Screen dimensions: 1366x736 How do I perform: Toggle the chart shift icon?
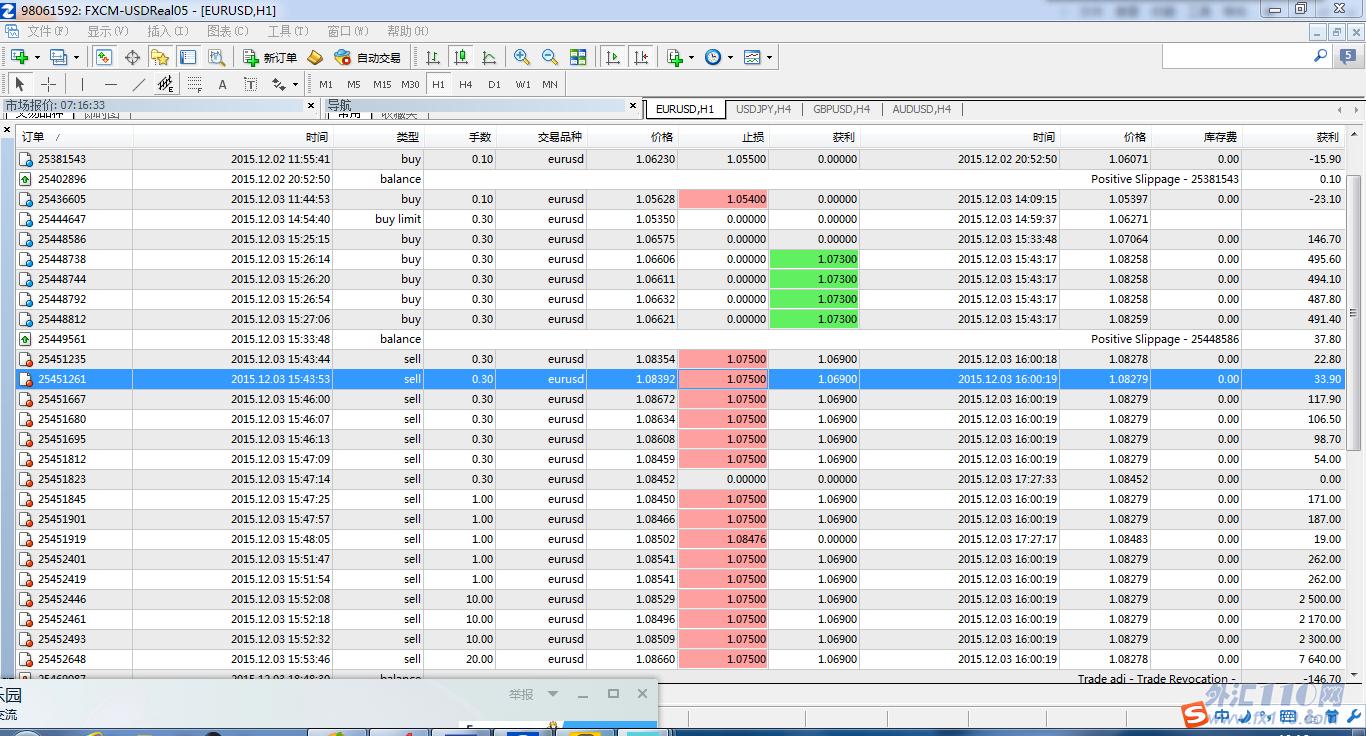[x=641, y=57]
